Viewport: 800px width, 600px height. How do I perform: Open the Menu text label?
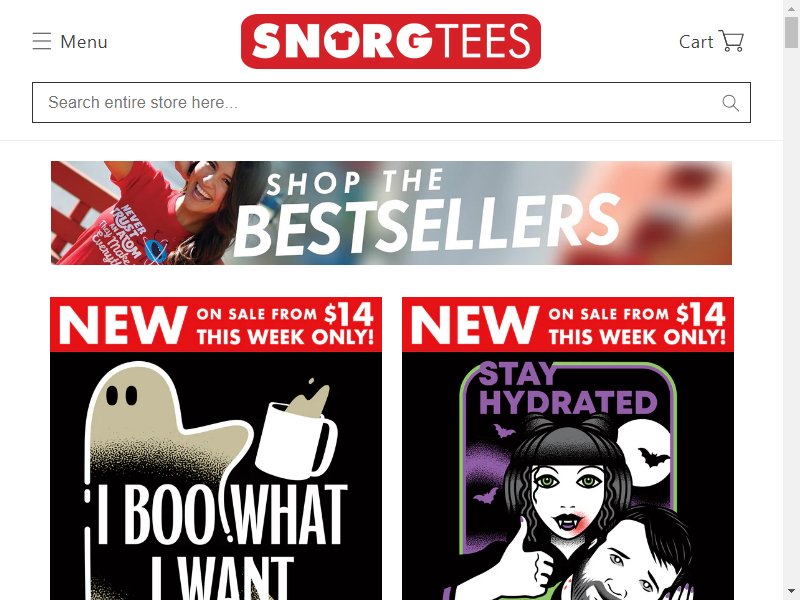click(x=84, y=42)
